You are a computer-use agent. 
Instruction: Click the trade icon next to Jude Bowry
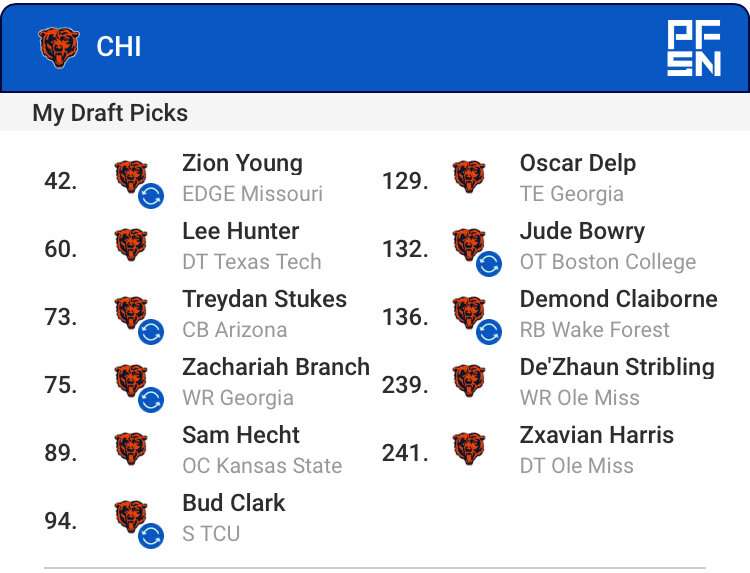coord(489,263)
